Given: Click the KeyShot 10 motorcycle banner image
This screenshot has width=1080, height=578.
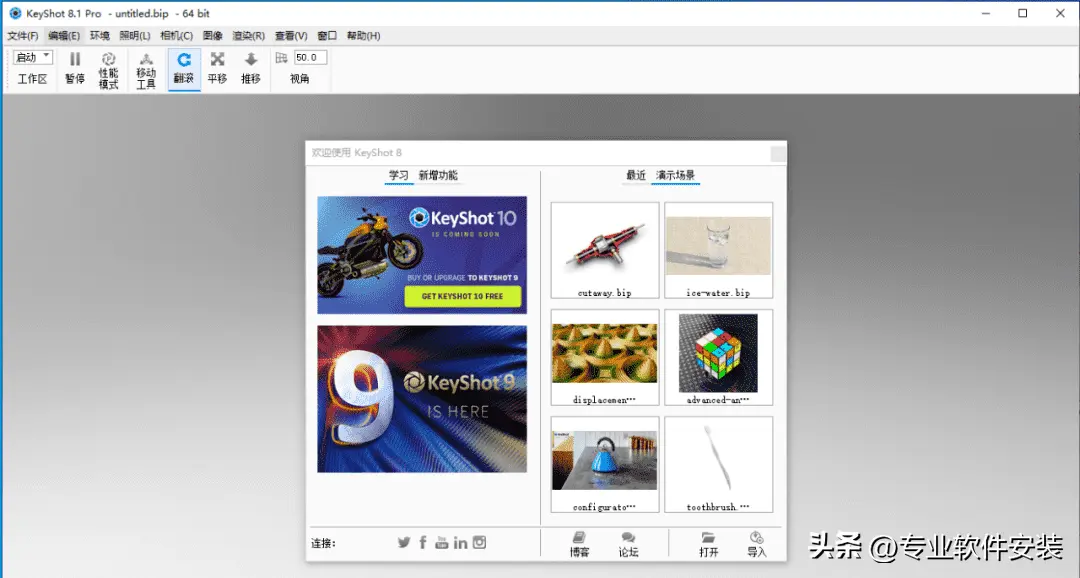Looking at the screenshot, I should point(422,255).
